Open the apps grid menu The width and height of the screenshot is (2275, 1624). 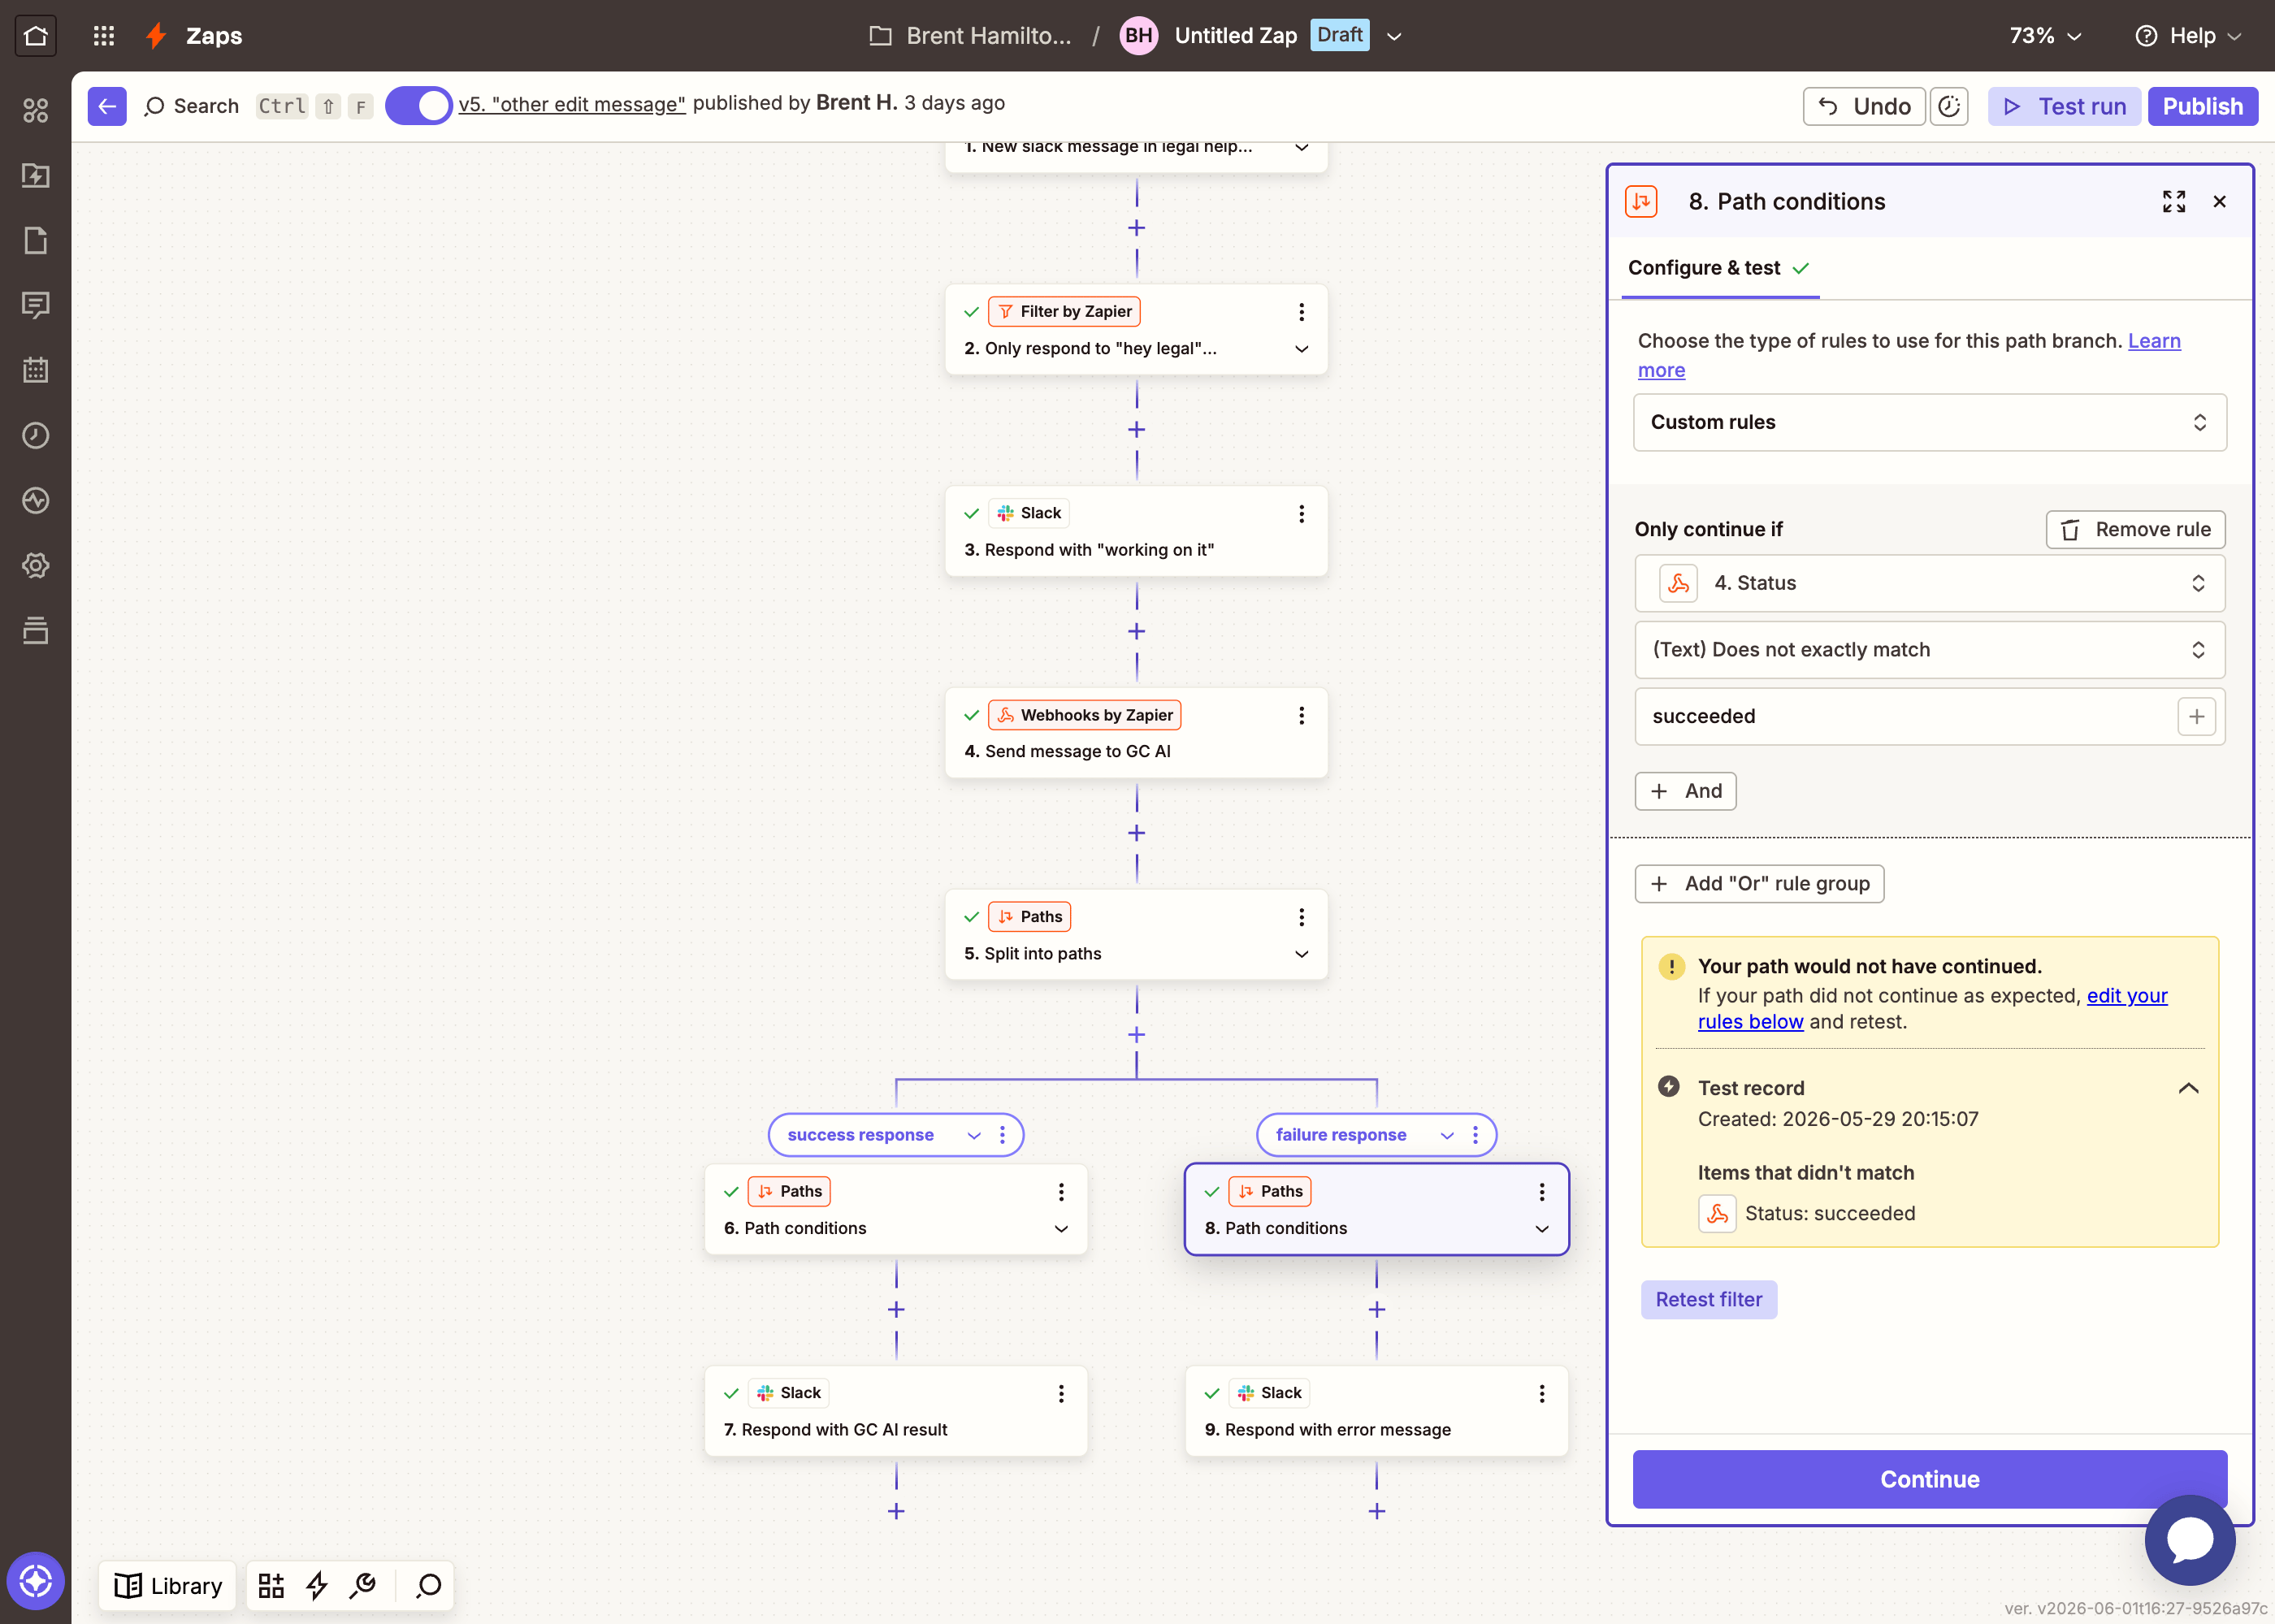pyautogui.click(x=104, y=36)
